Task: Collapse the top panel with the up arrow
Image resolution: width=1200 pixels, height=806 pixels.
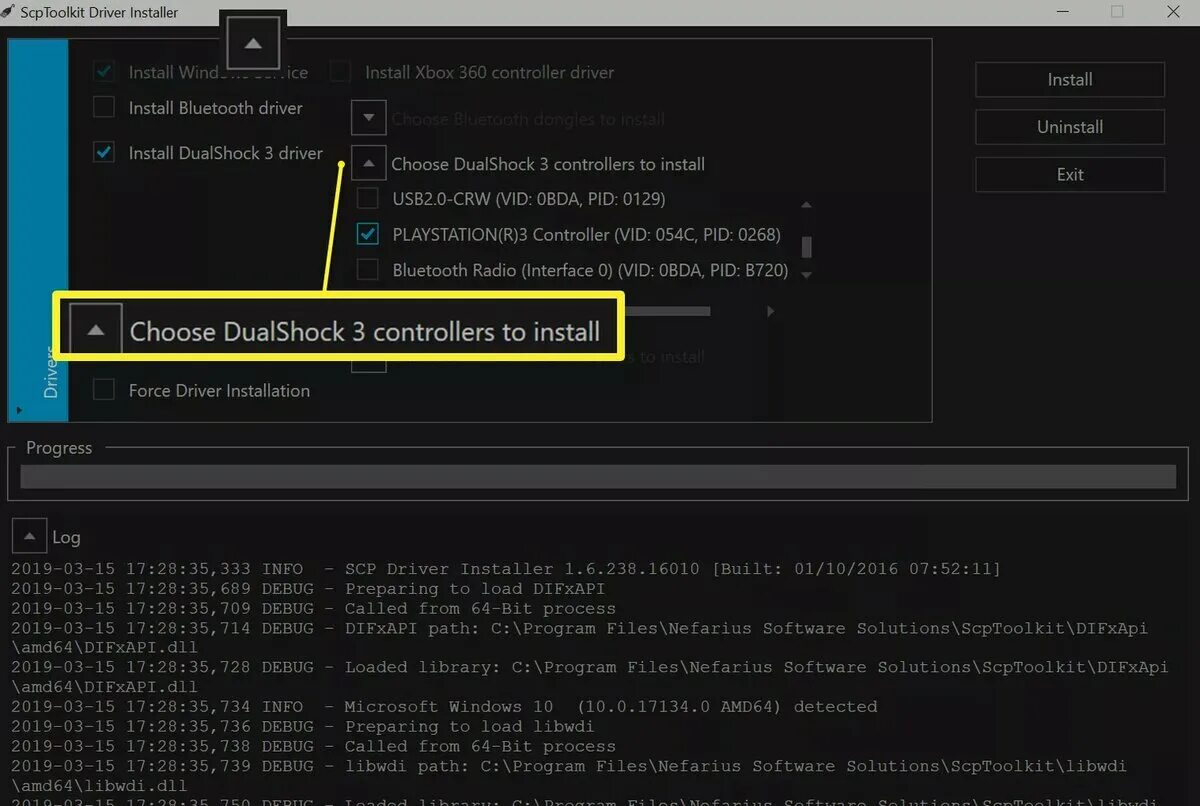Action: [x=254, y=43]
